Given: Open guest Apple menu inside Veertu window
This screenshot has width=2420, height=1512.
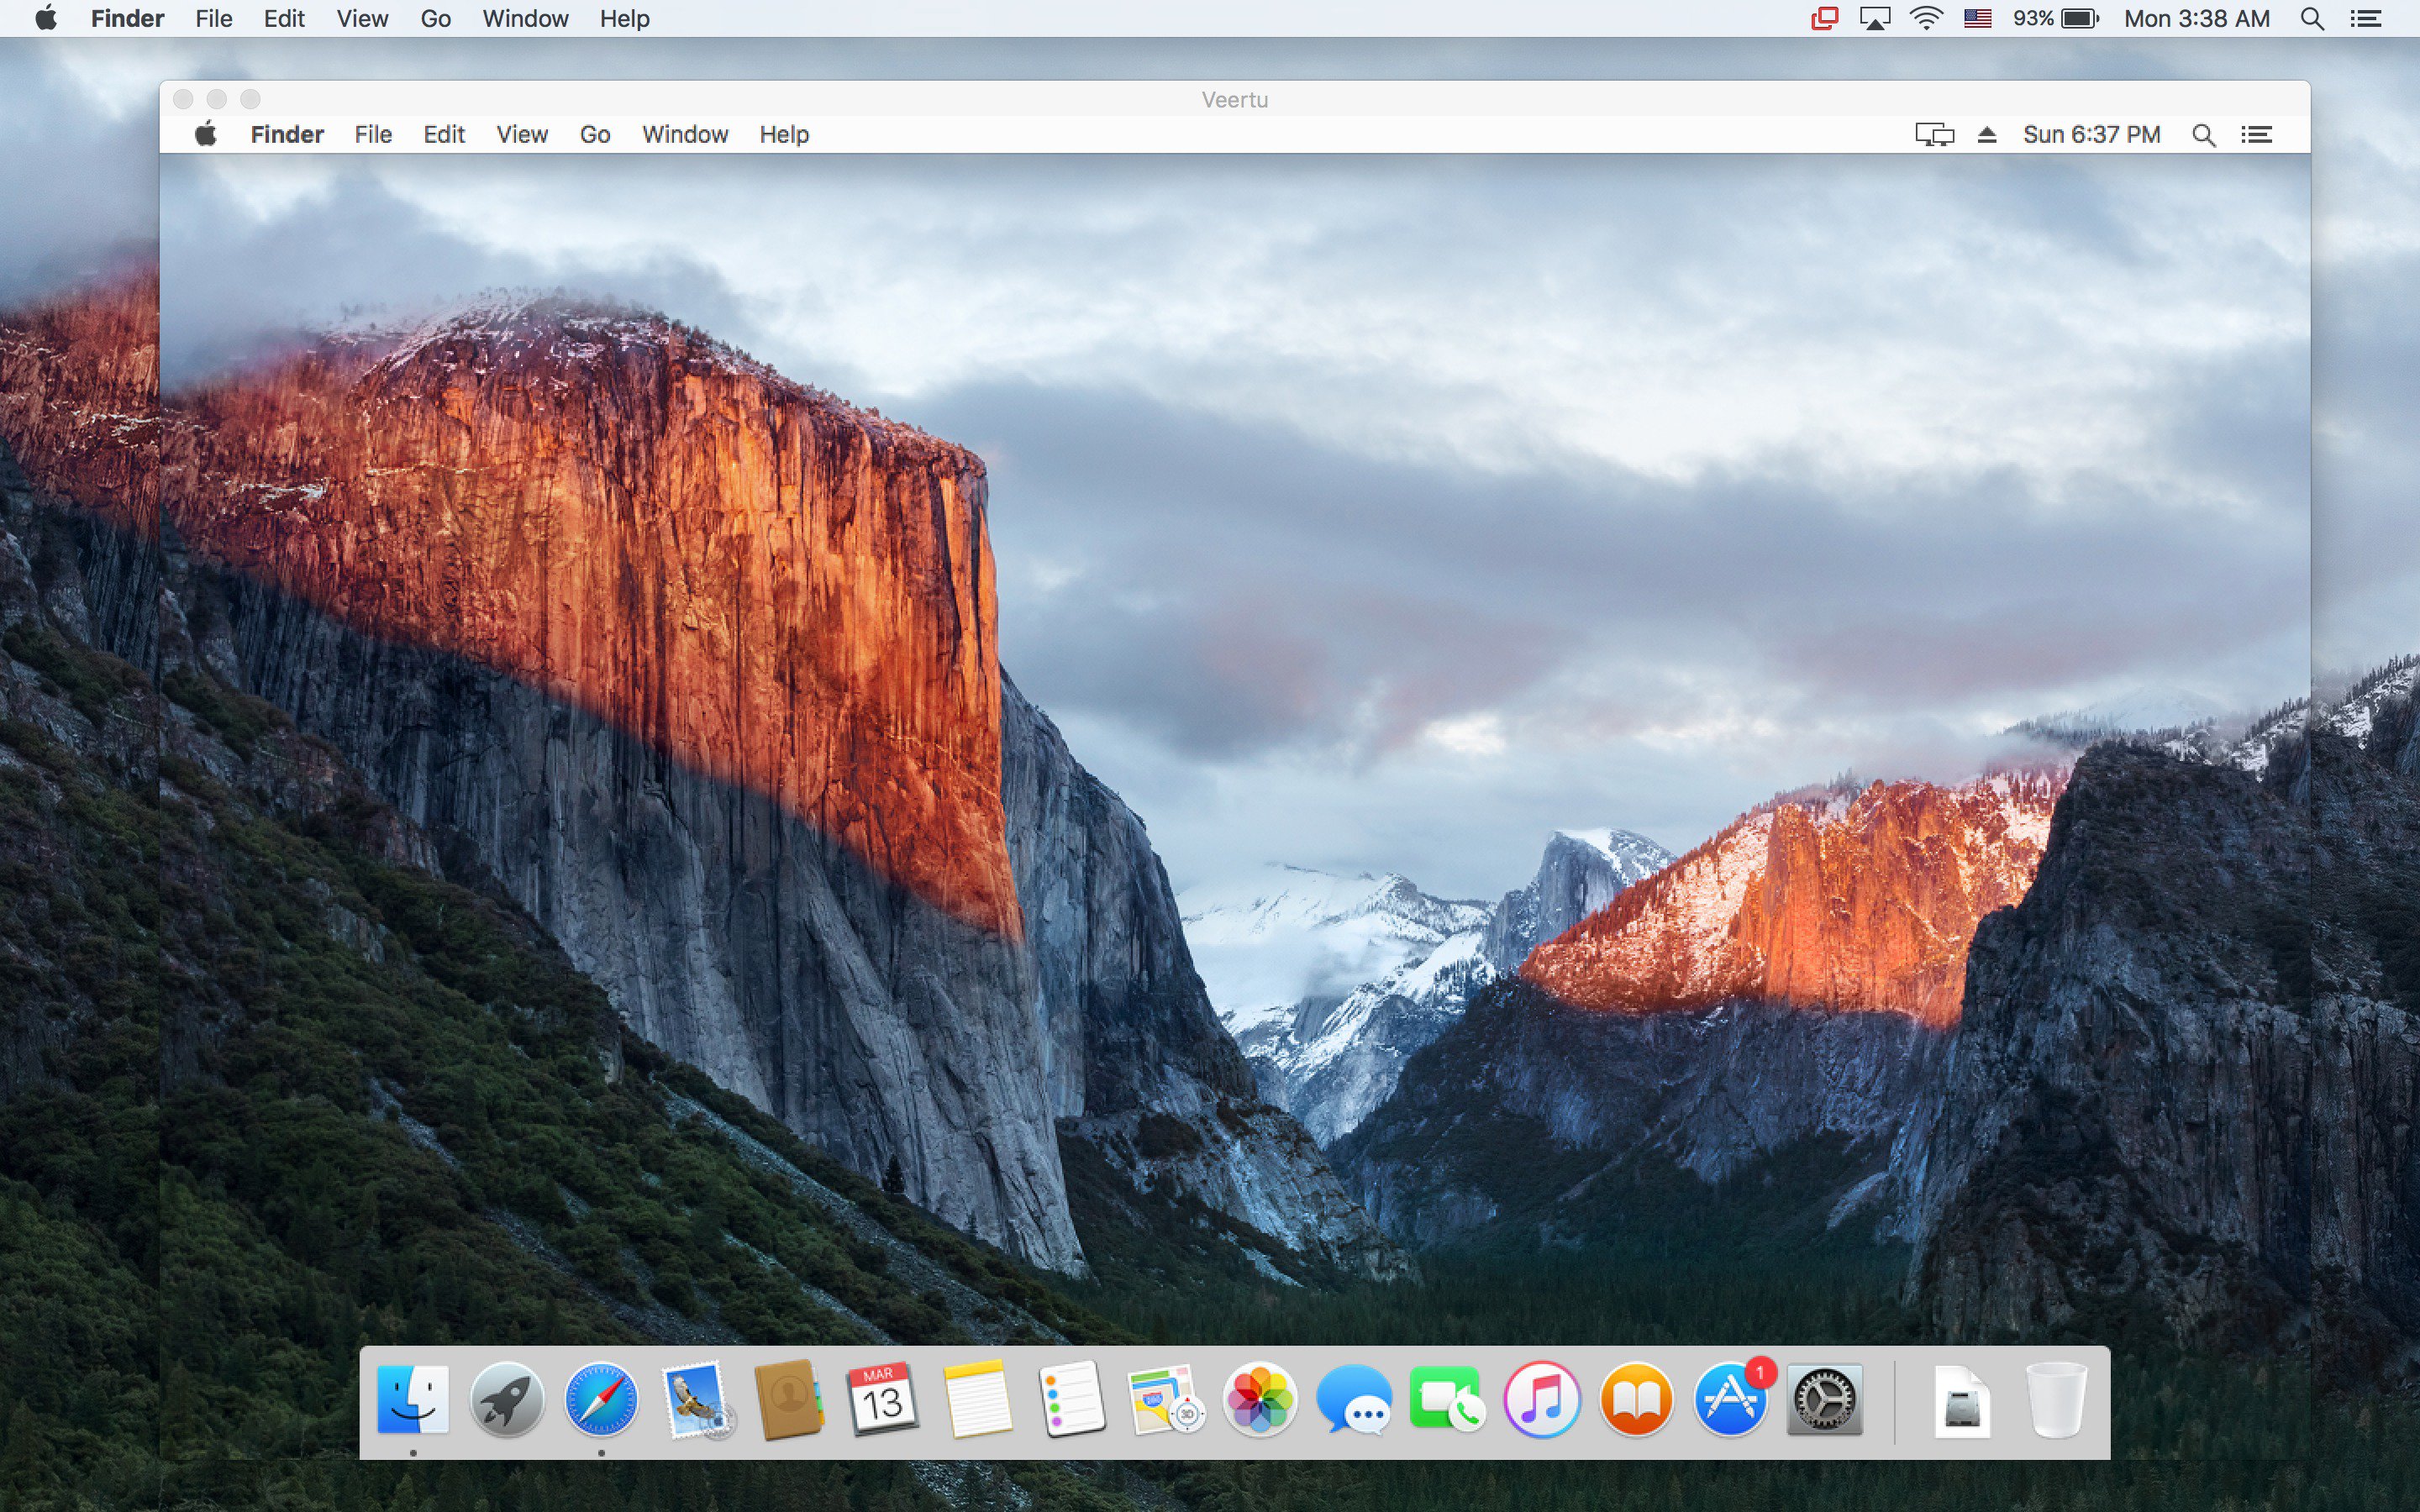Looking at the screenshot, I should 206,134.
